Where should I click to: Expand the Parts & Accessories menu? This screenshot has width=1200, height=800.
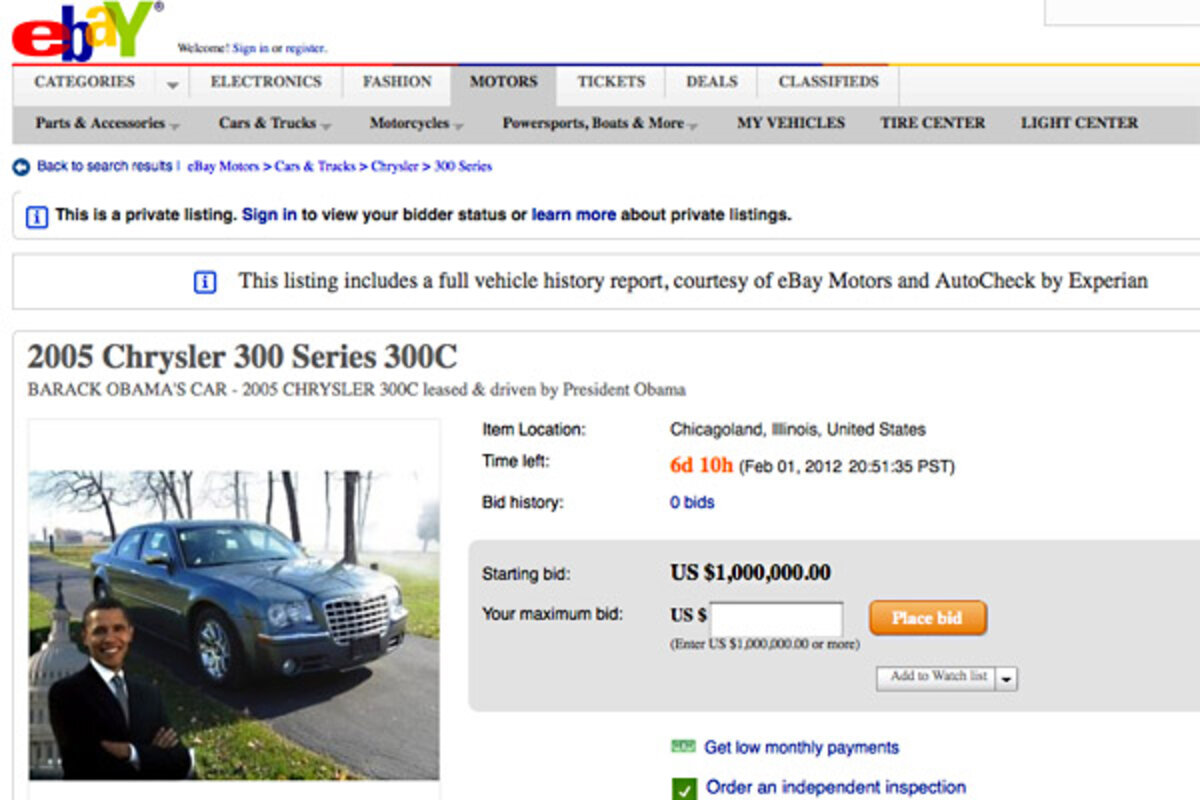click(x=107, y=124)
